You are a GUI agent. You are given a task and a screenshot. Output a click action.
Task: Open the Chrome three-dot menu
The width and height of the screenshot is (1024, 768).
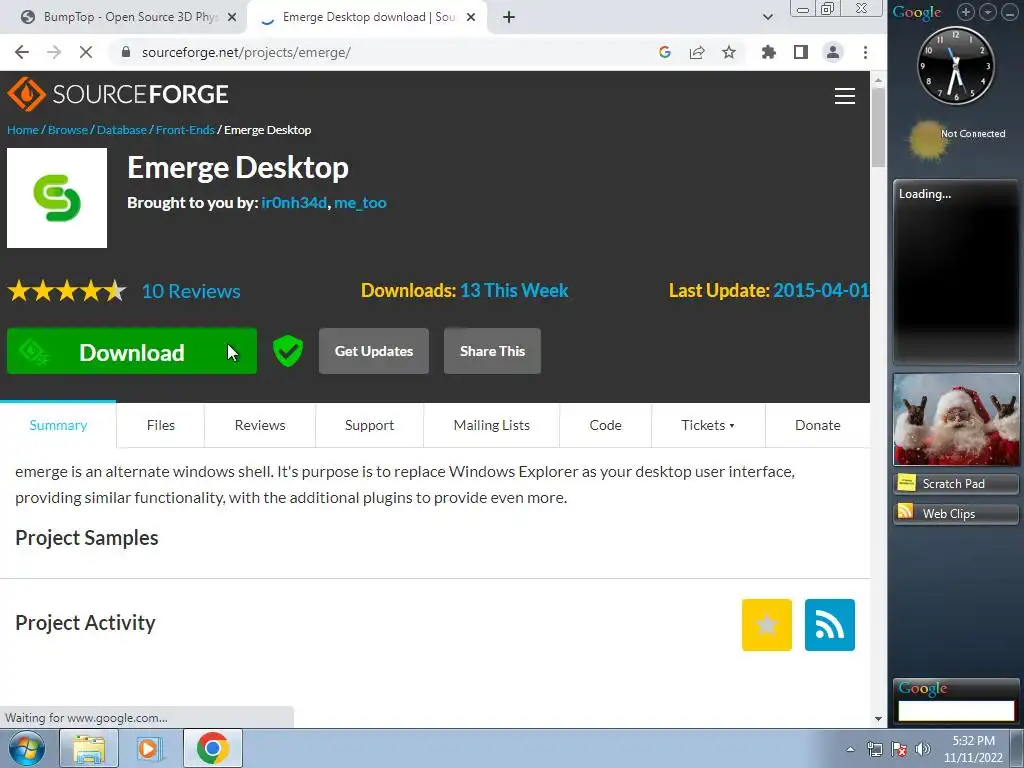click(x=865, y=52)
